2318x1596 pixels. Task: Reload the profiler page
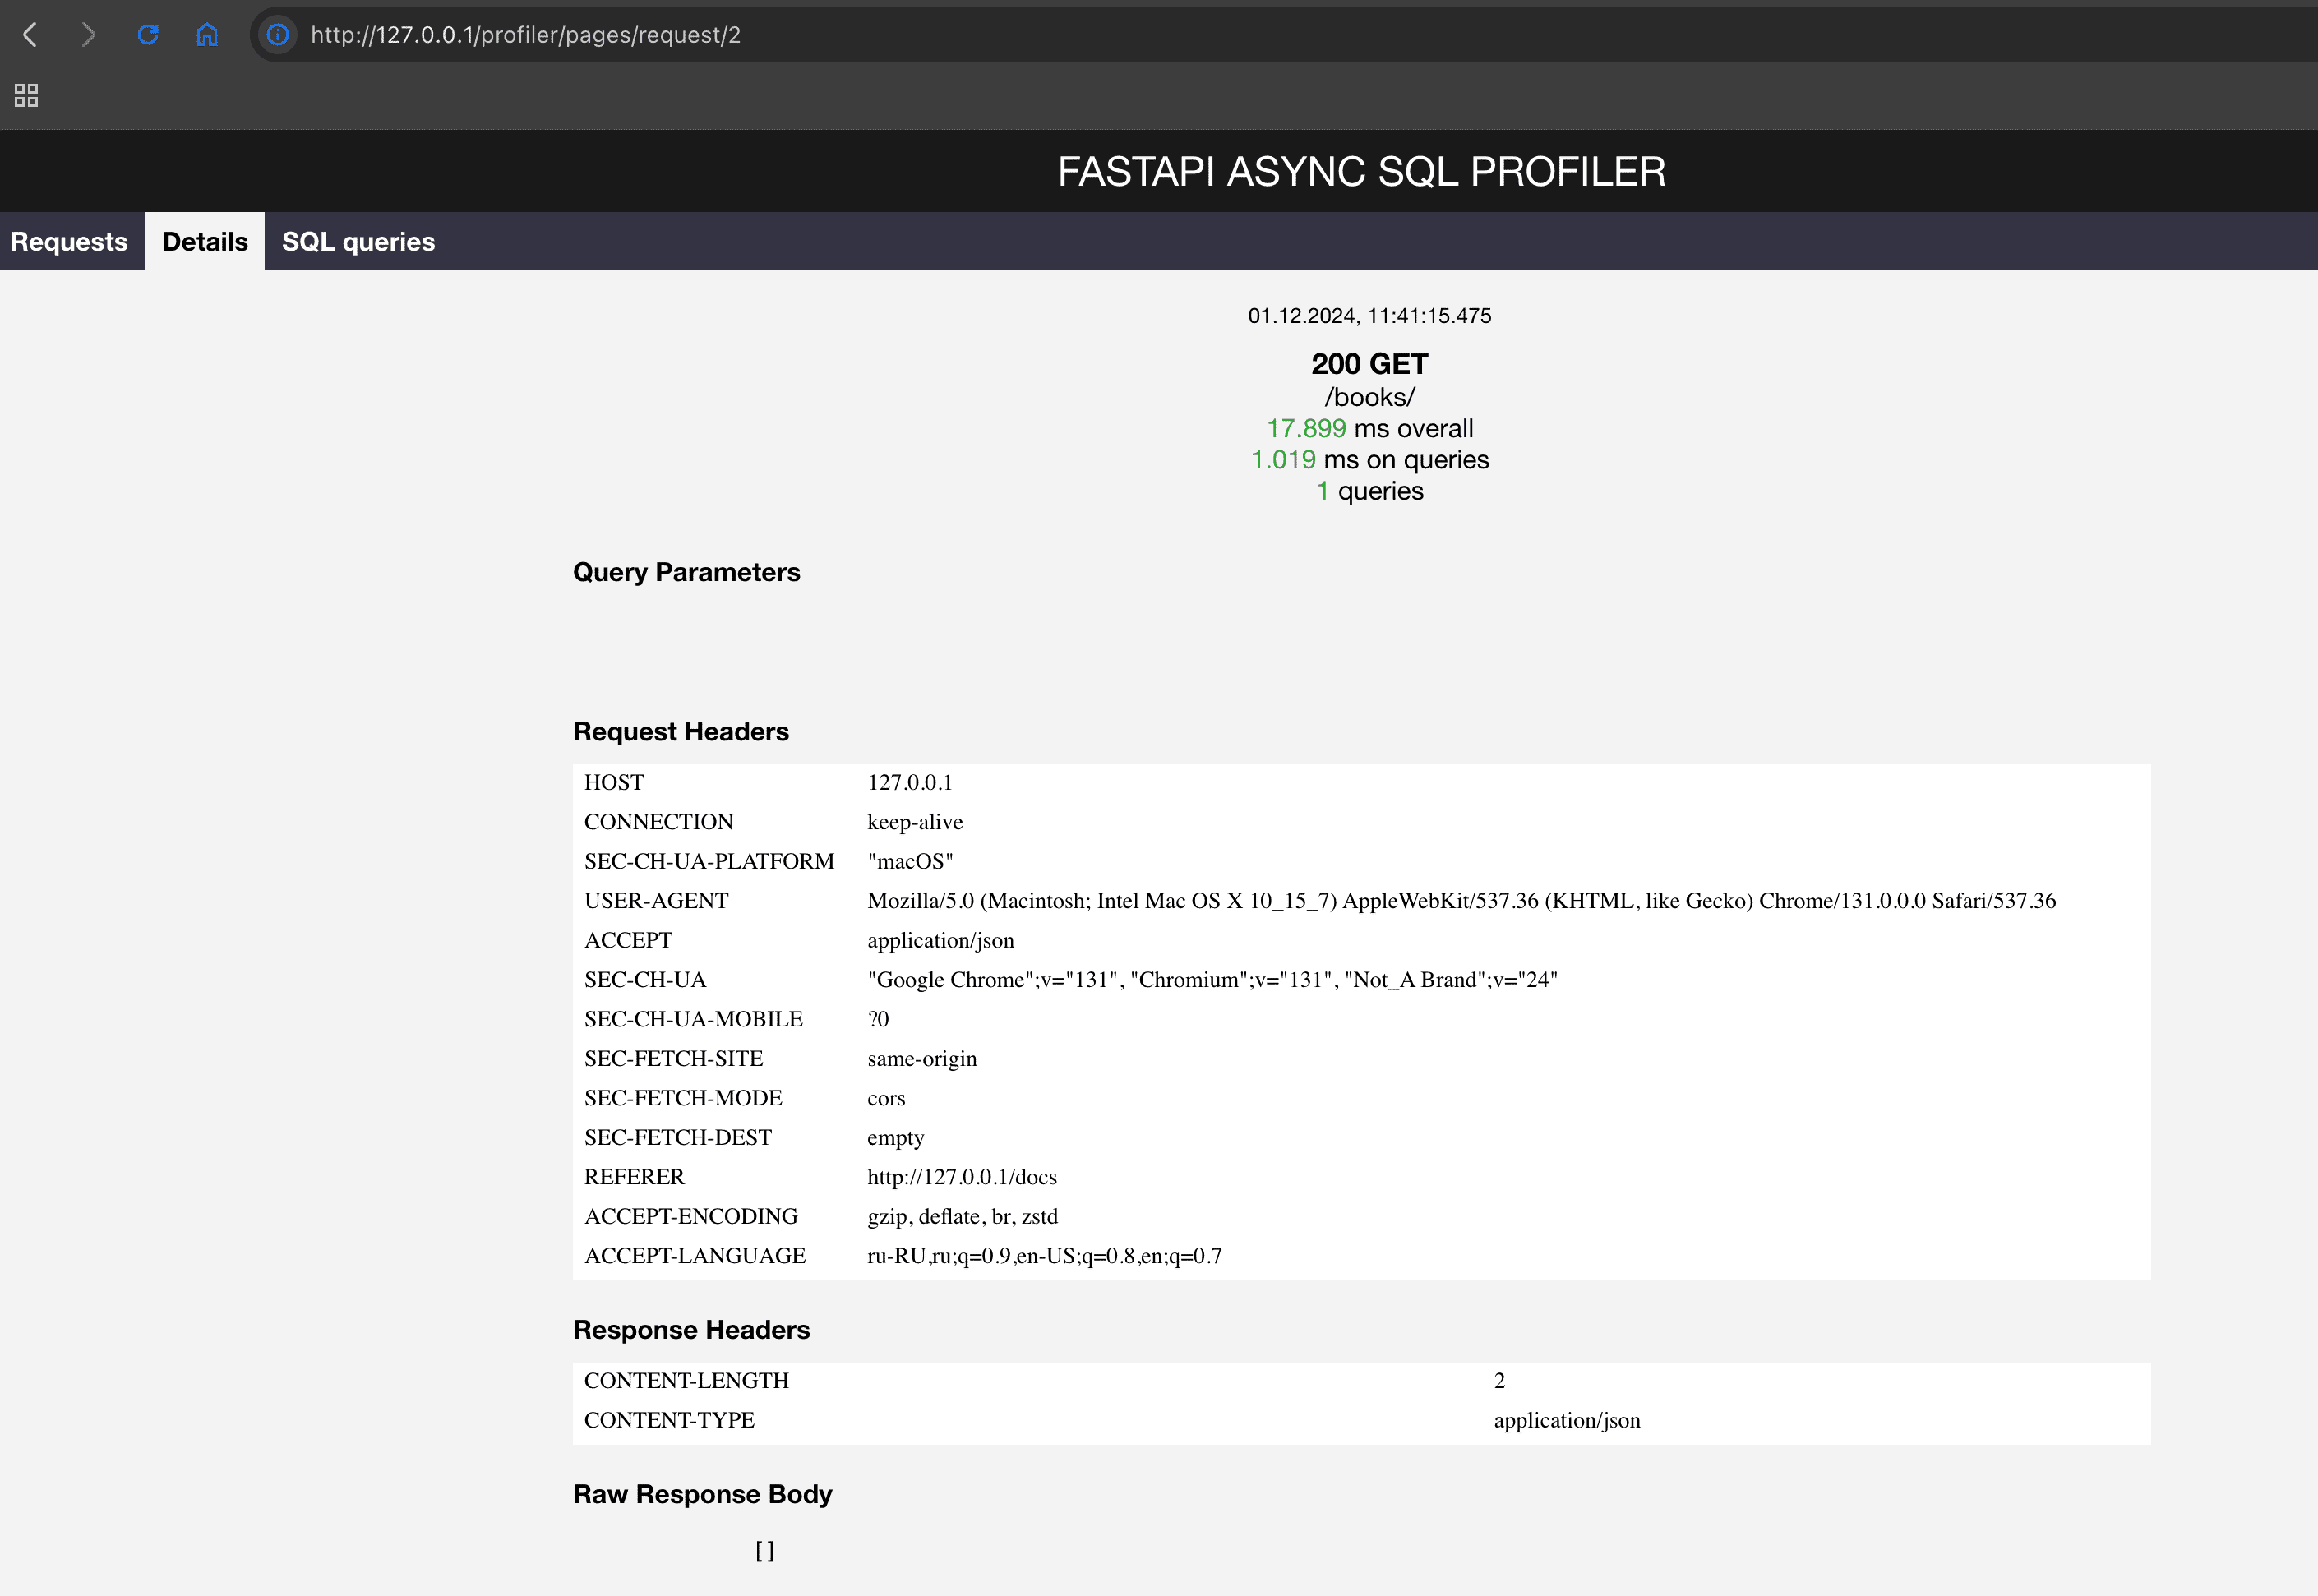[x=148, y=35]
